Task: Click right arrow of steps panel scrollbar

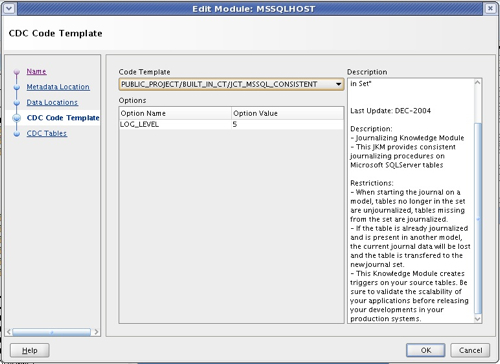Action: coord(96,332)
